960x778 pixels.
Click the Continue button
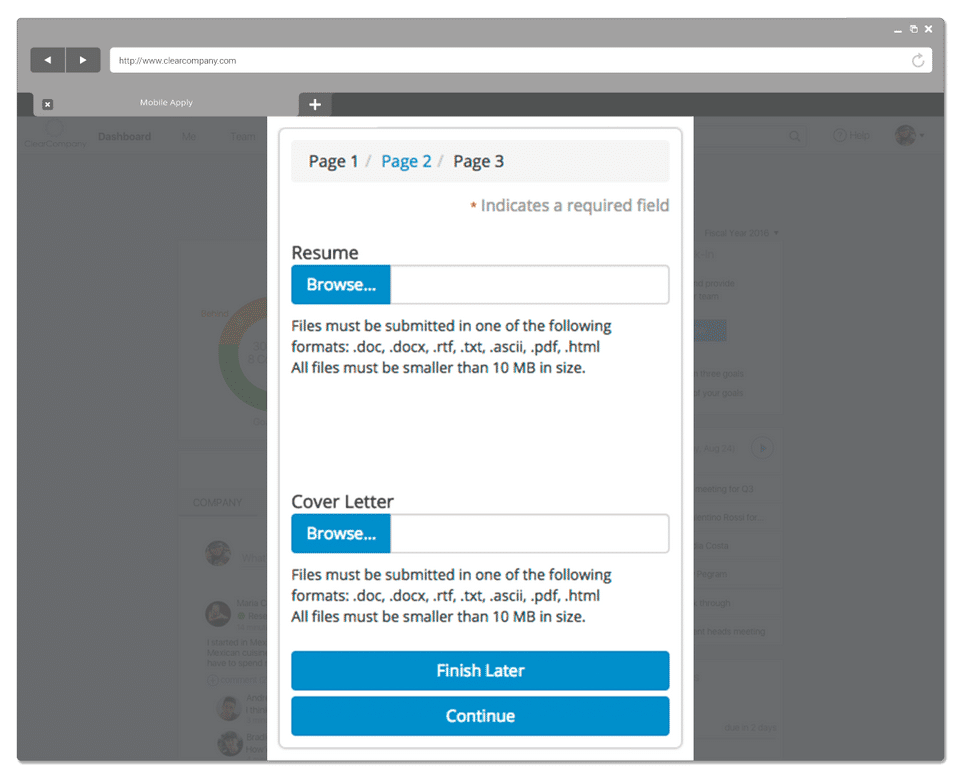coord(480,716)
